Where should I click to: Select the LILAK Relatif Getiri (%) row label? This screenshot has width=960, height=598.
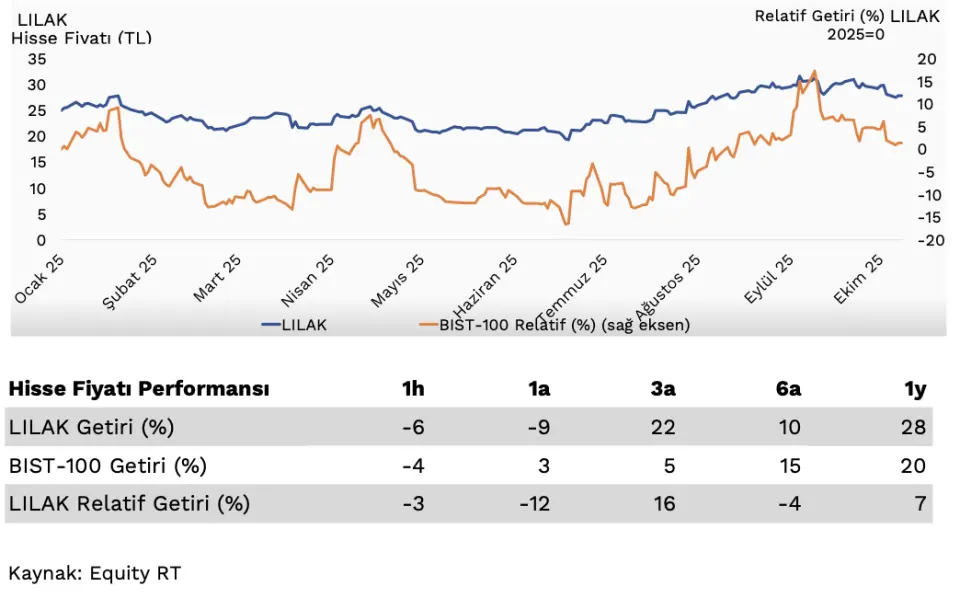pyautogui.click(x=129, y=503)
